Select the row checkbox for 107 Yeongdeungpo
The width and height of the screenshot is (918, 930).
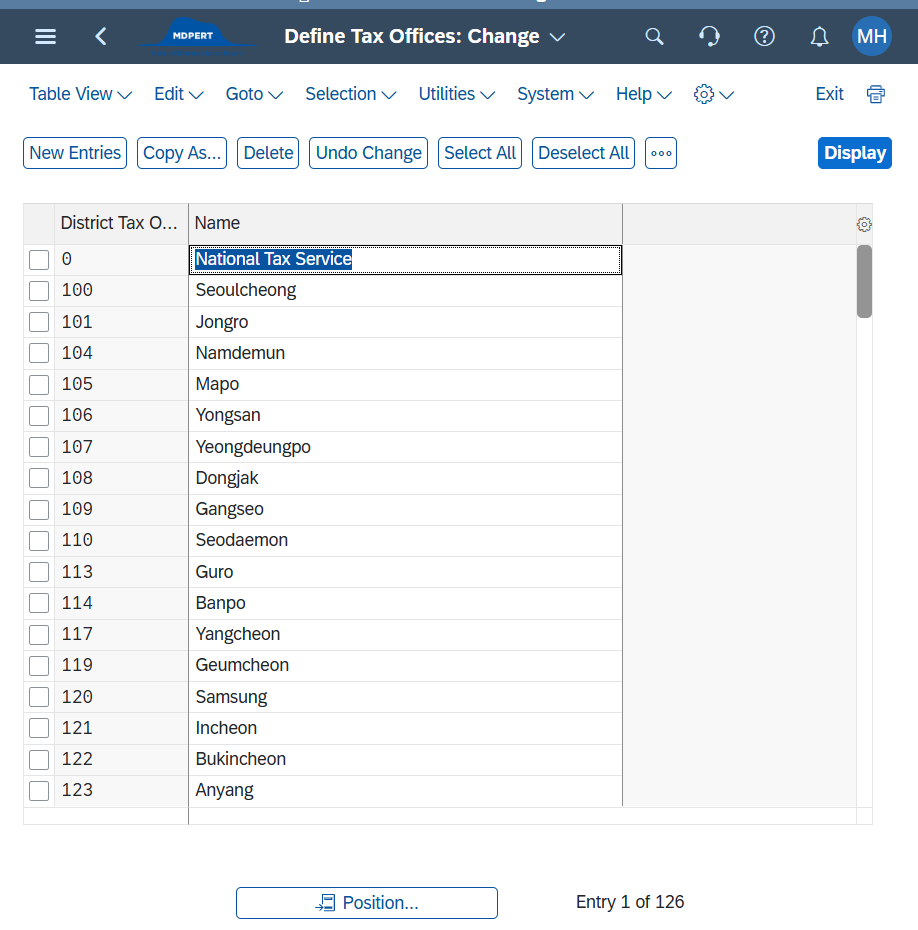point(39,447)
